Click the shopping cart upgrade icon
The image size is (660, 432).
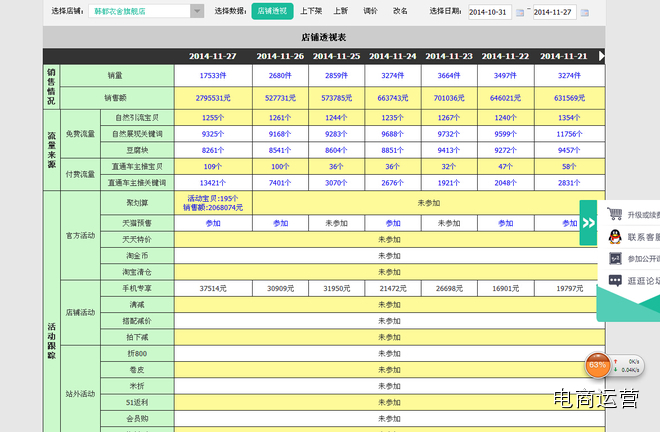[615, 214]
